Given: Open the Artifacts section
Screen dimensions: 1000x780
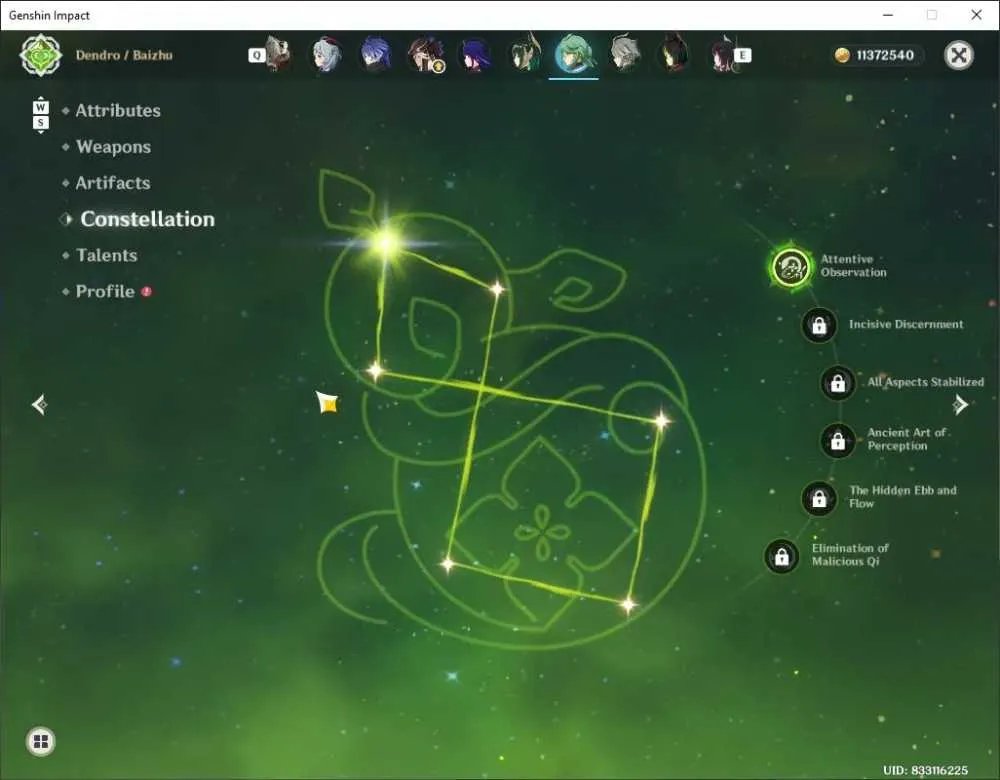Looking at the screenshot, I should coord(113,183).
